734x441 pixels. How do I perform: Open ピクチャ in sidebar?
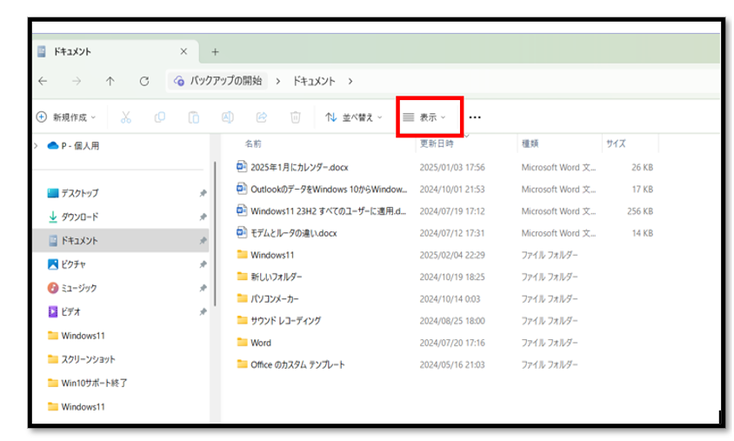click(x=121, y=265)
